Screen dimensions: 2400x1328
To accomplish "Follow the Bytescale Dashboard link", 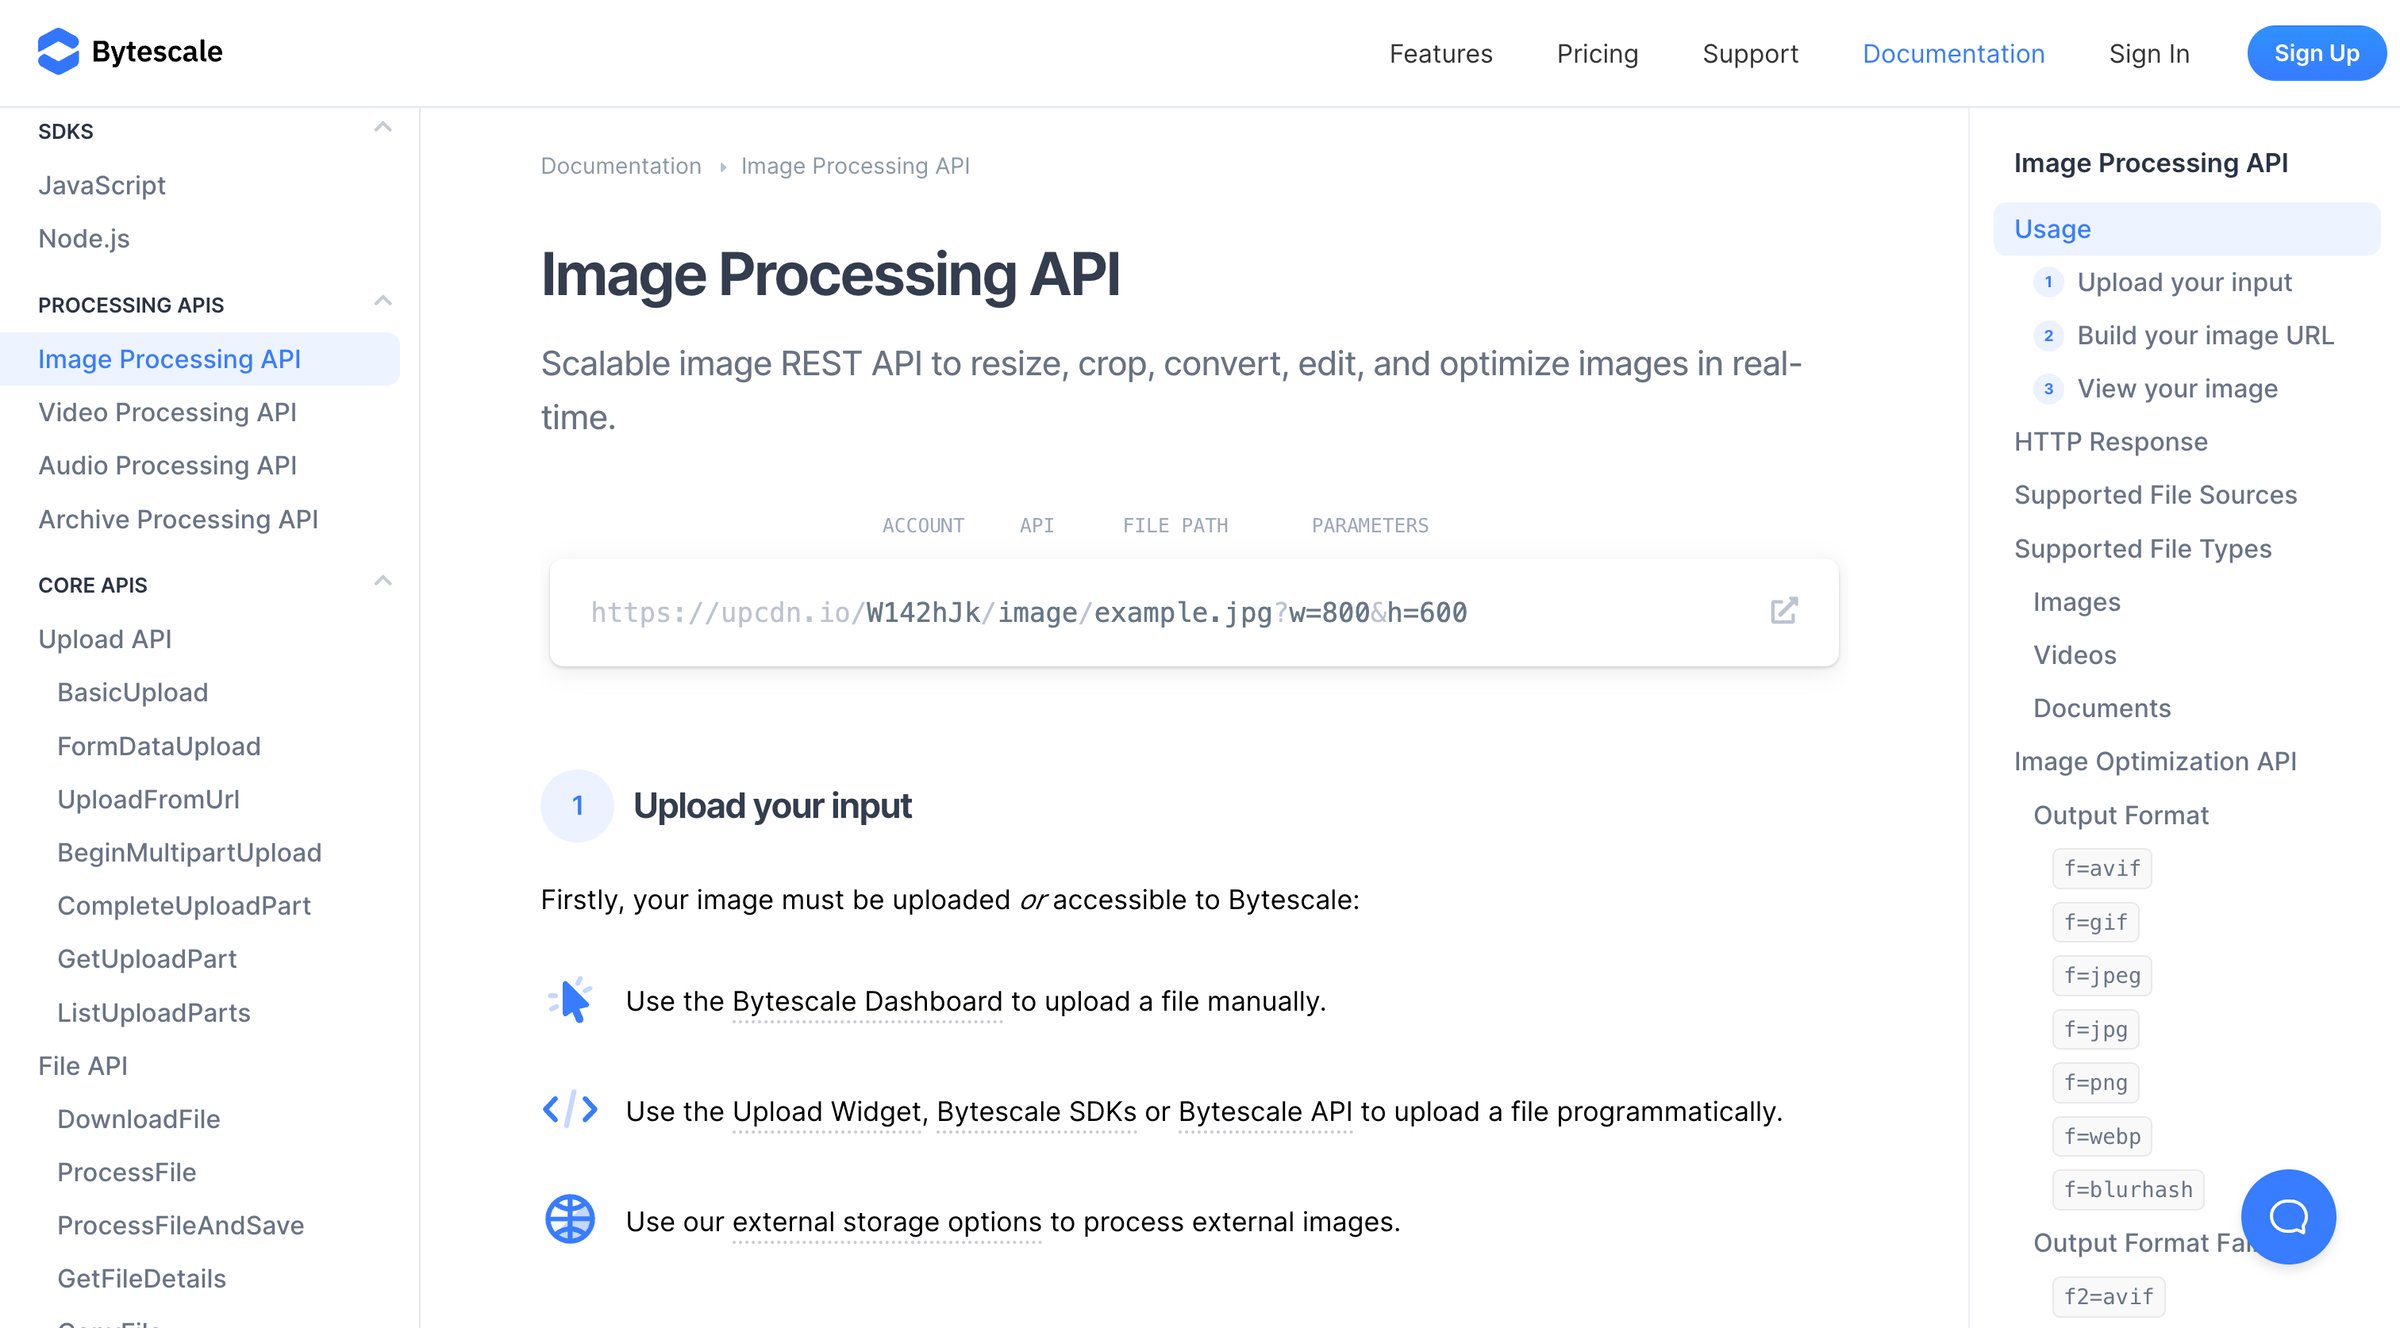I will point(867,1001).
